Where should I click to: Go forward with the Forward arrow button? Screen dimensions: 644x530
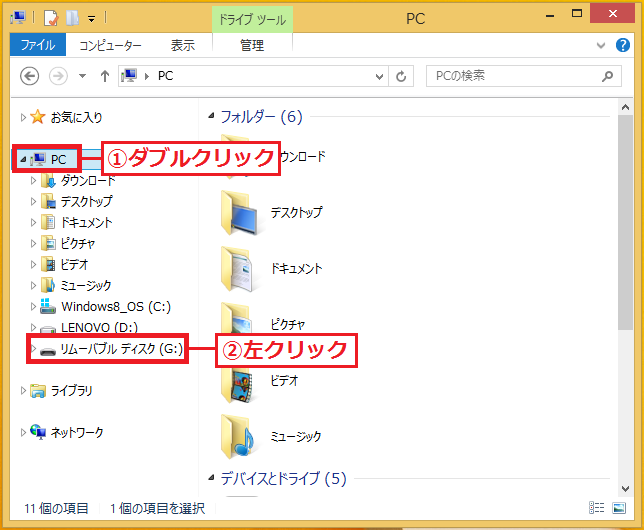58,76
